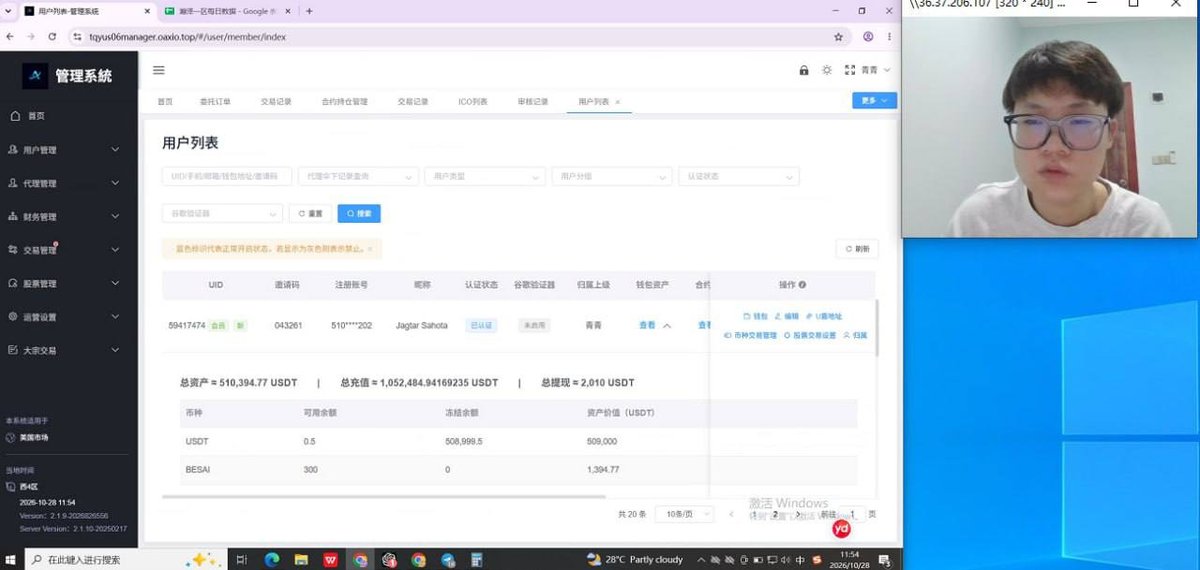Toggle the 未启用 Google authenticator tag
1200x570 pixels.
tap(534, 326)
